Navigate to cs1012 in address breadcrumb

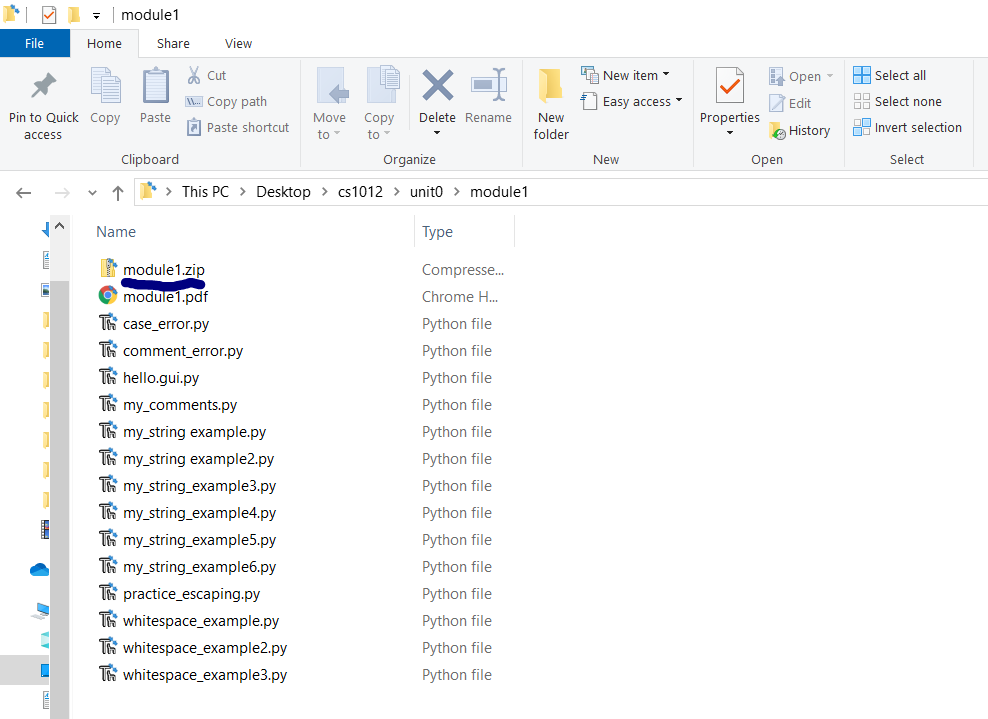click(360, 192)
